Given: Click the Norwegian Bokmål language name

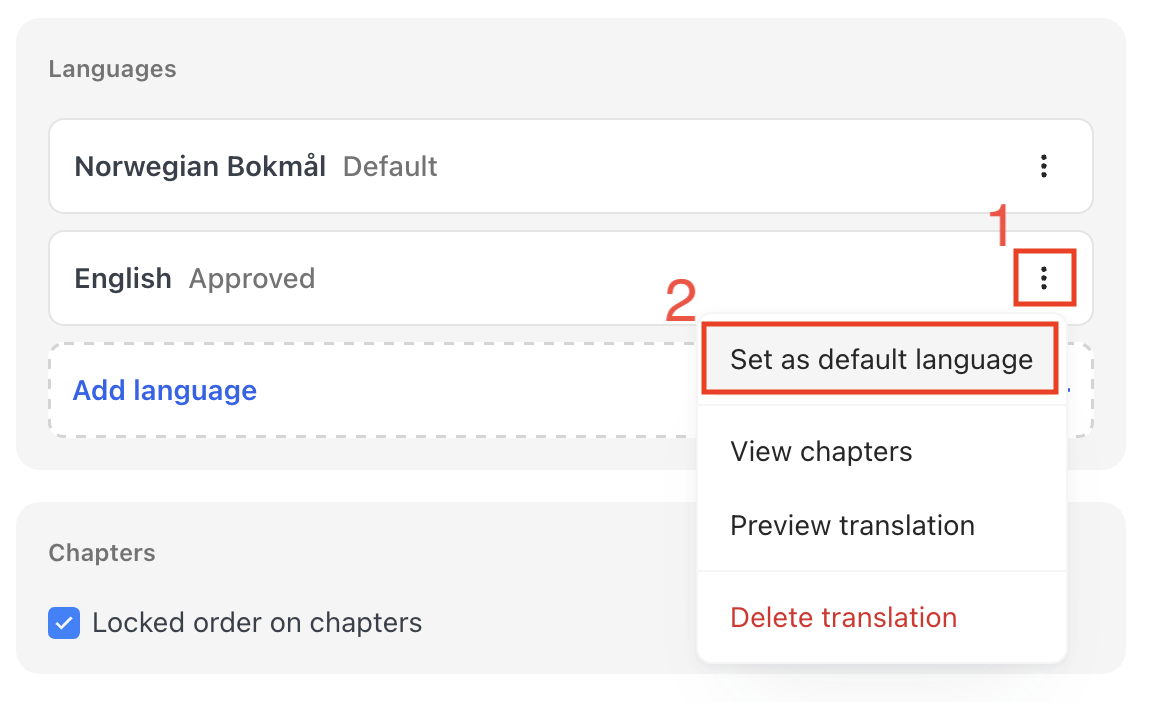Looking at the screenshot, I should pyautogui.click(x=200, y=166).
